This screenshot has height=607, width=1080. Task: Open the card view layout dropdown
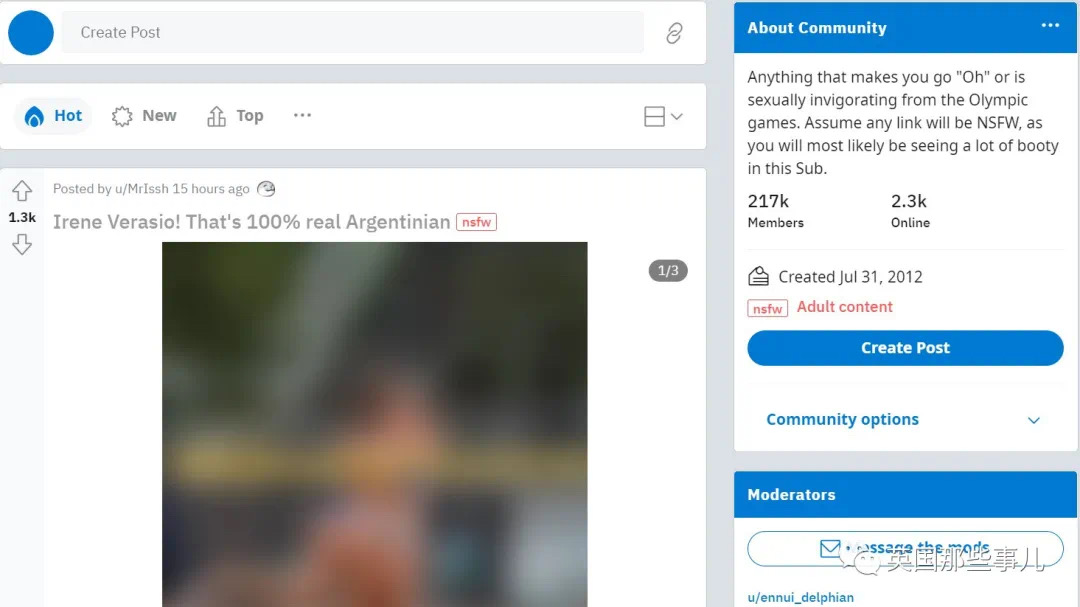click(x=663, y=116)
